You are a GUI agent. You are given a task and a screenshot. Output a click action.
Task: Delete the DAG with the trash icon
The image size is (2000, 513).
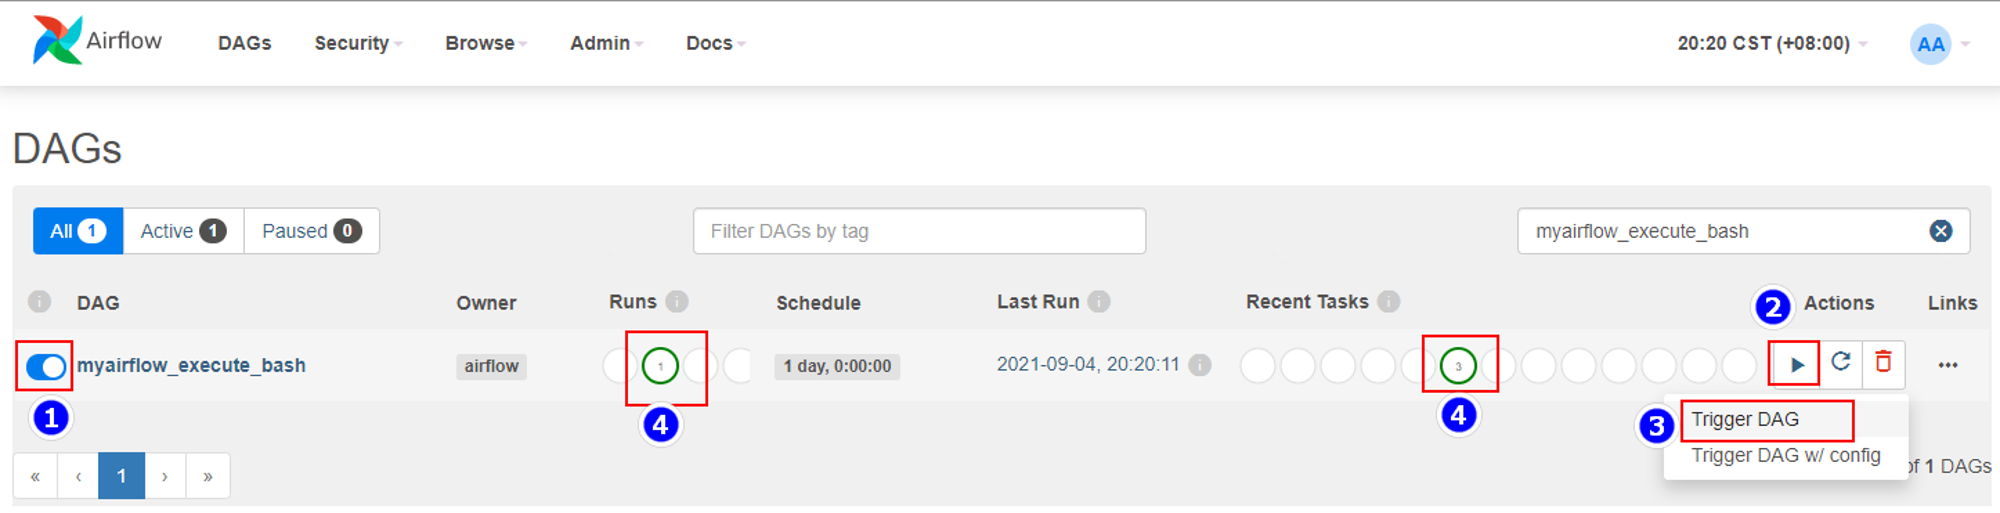pos(1883,362)
